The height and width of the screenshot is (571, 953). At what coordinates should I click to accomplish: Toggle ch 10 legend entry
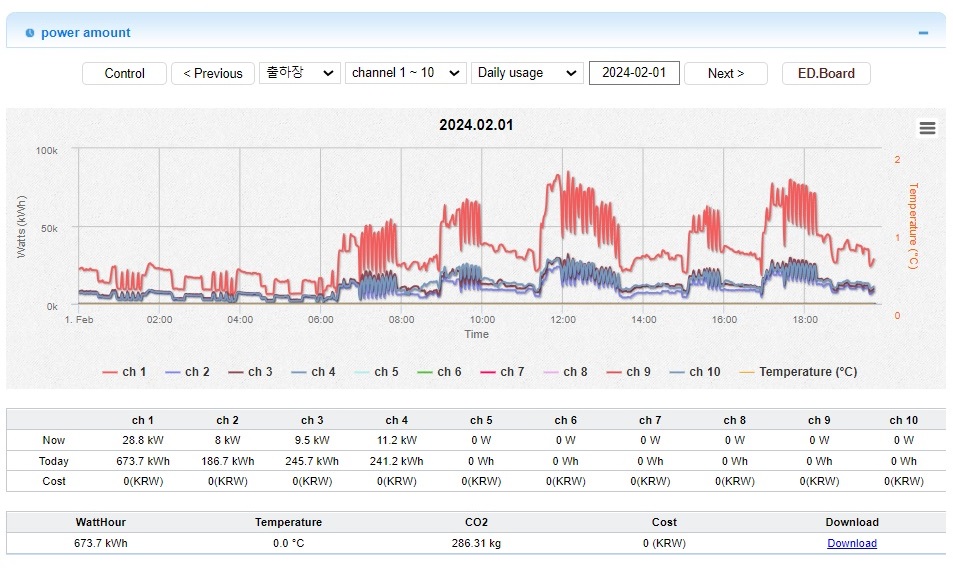[x=695, y=372]
